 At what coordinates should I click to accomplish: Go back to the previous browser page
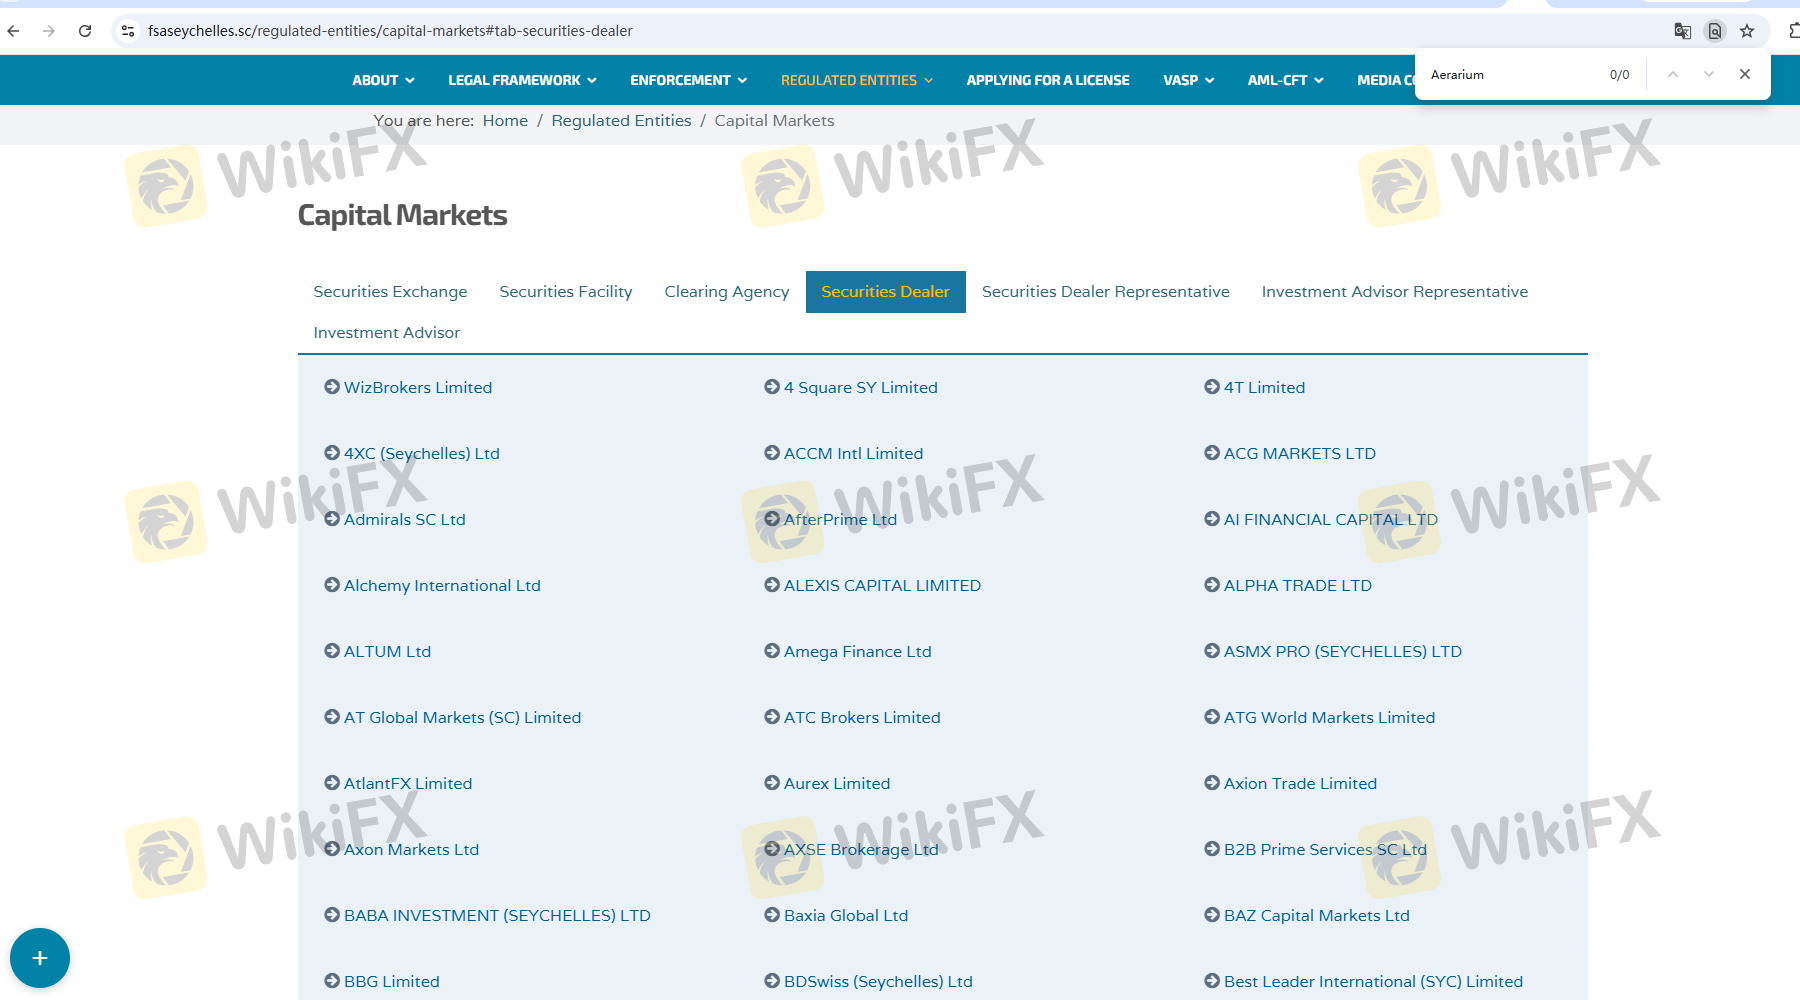14,31
